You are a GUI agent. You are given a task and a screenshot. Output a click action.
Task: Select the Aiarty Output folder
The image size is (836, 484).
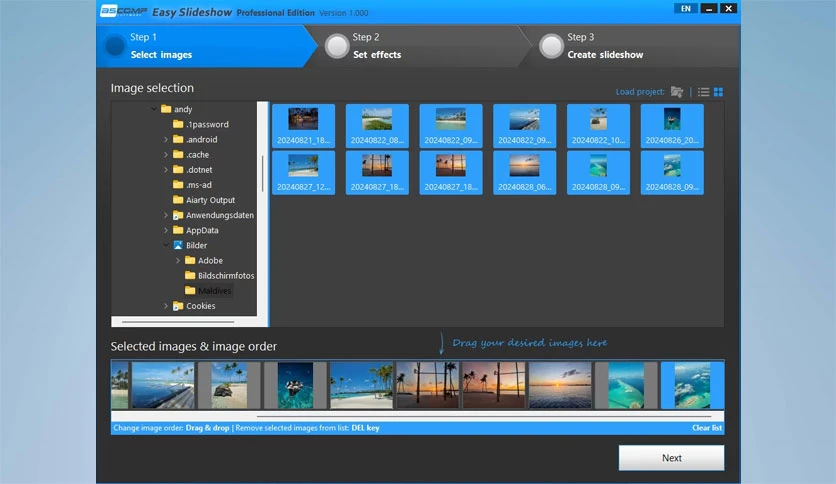click(204, 200)
